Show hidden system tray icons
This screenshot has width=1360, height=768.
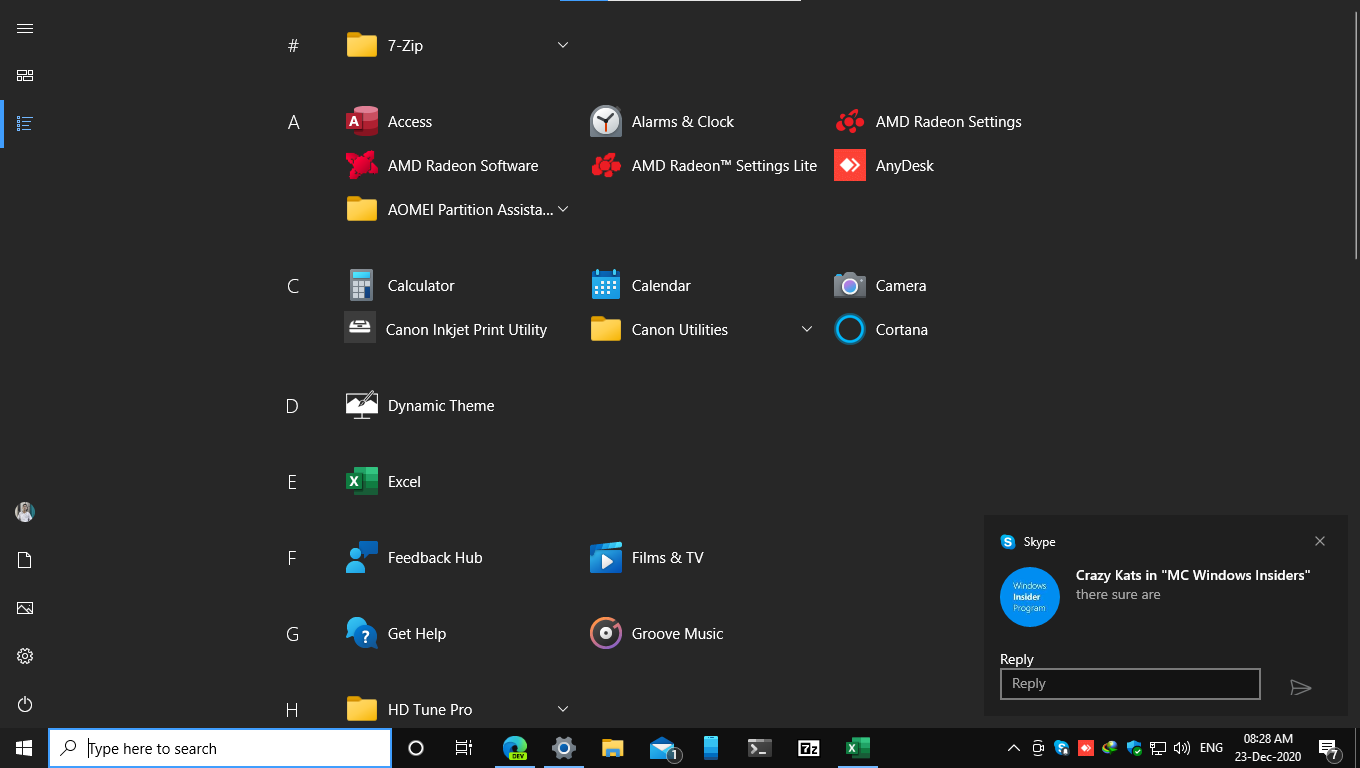tap(1013, 748)
